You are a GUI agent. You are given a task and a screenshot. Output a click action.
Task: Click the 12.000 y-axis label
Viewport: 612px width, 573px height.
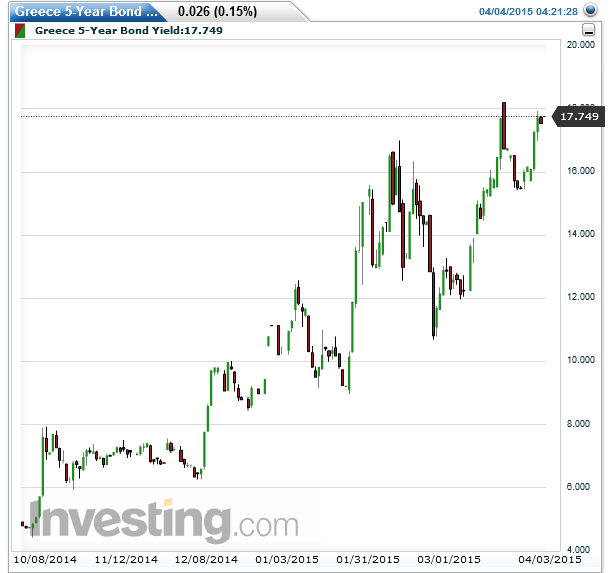pos(581,297)
